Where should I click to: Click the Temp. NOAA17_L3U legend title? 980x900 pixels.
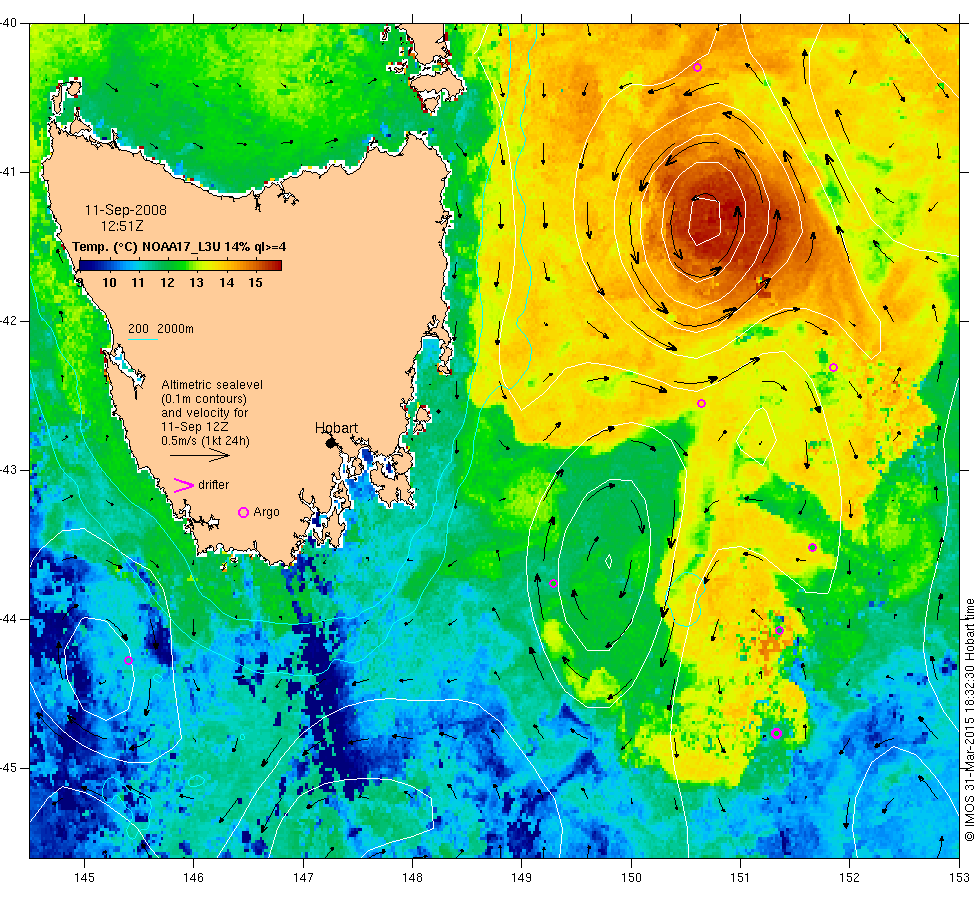(x=179, y=247)
